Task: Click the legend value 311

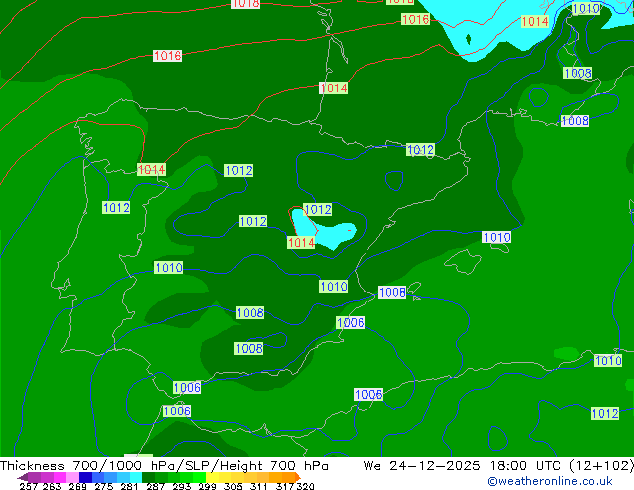Action: pyautogui.click(x=258, y=486)
